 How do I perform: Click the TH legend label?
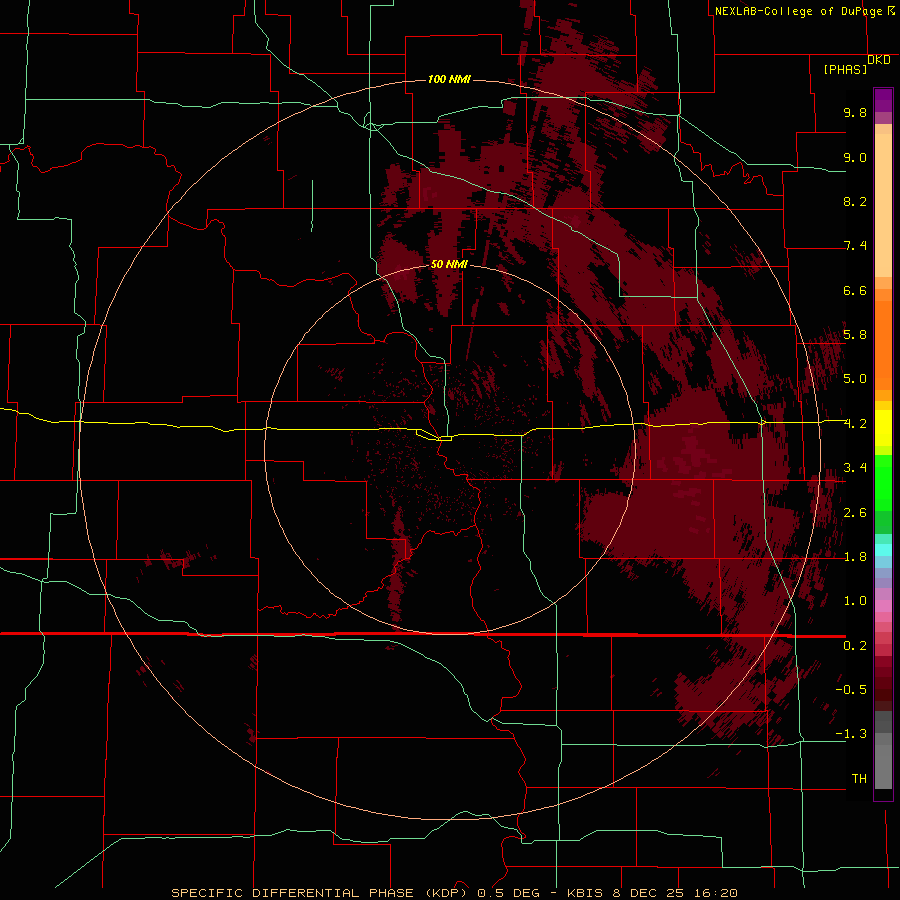coord(859,779)
